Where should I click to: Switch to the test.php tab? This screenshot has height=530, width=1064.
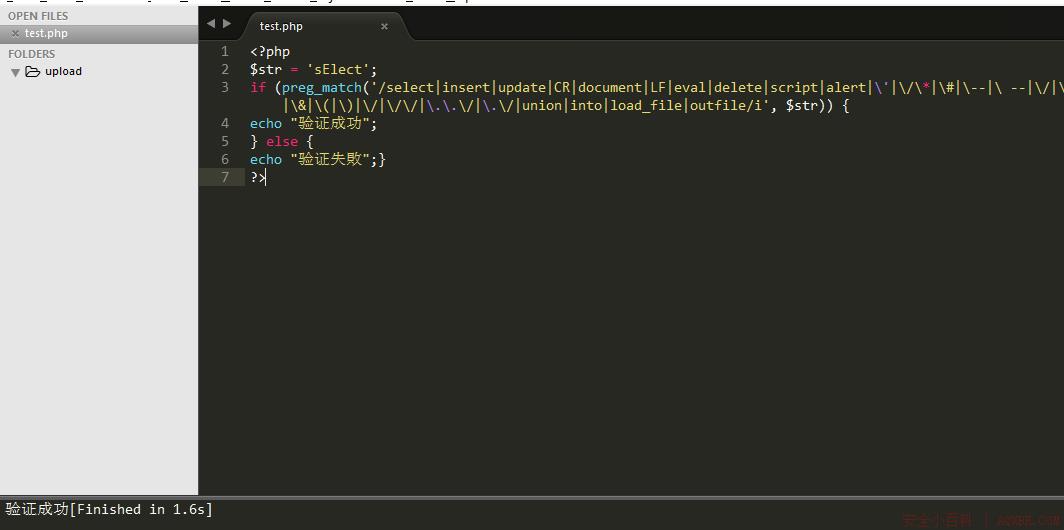[281, 26]
